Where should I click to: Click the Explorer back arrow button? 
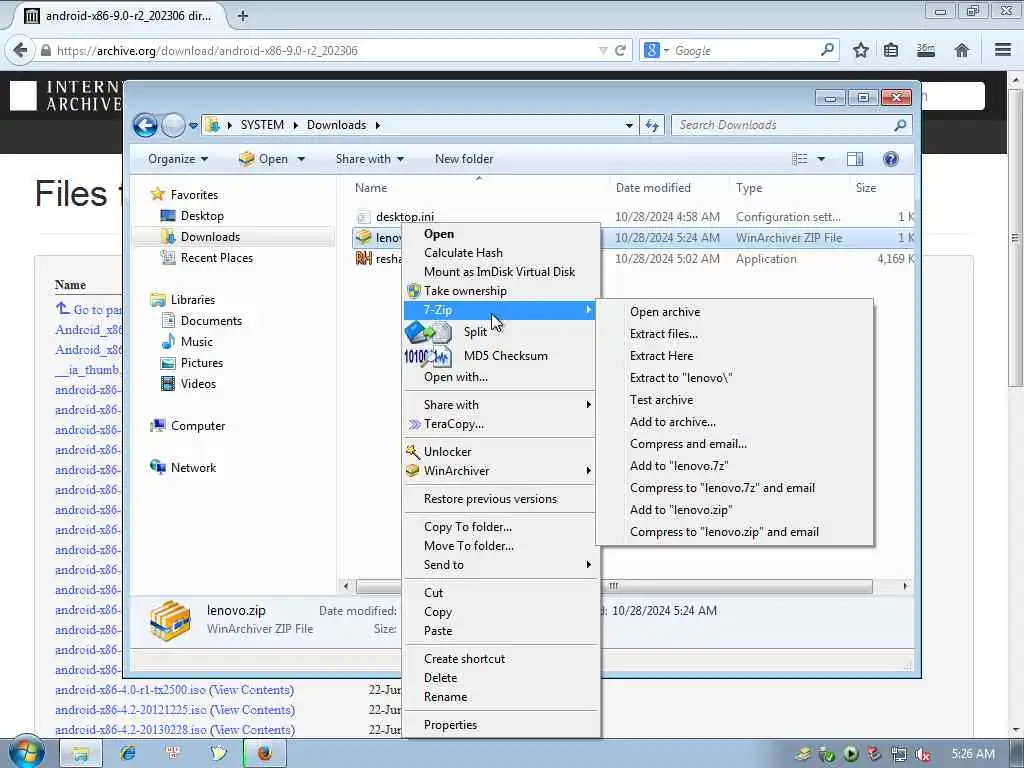(x=145, y=125)
